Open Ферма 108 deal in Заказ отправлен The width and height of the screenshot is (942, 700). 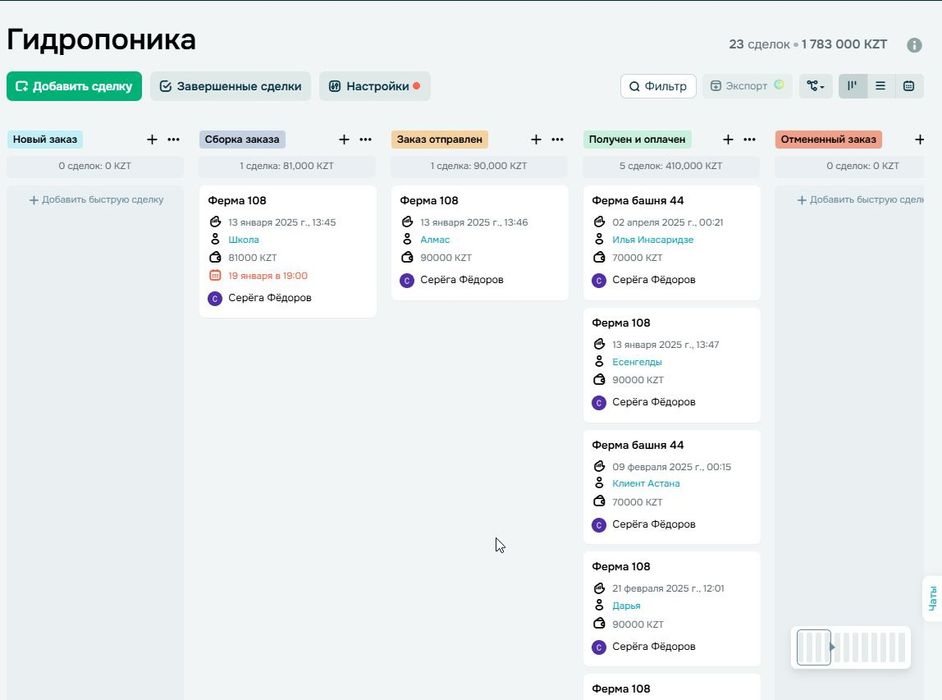429,201
